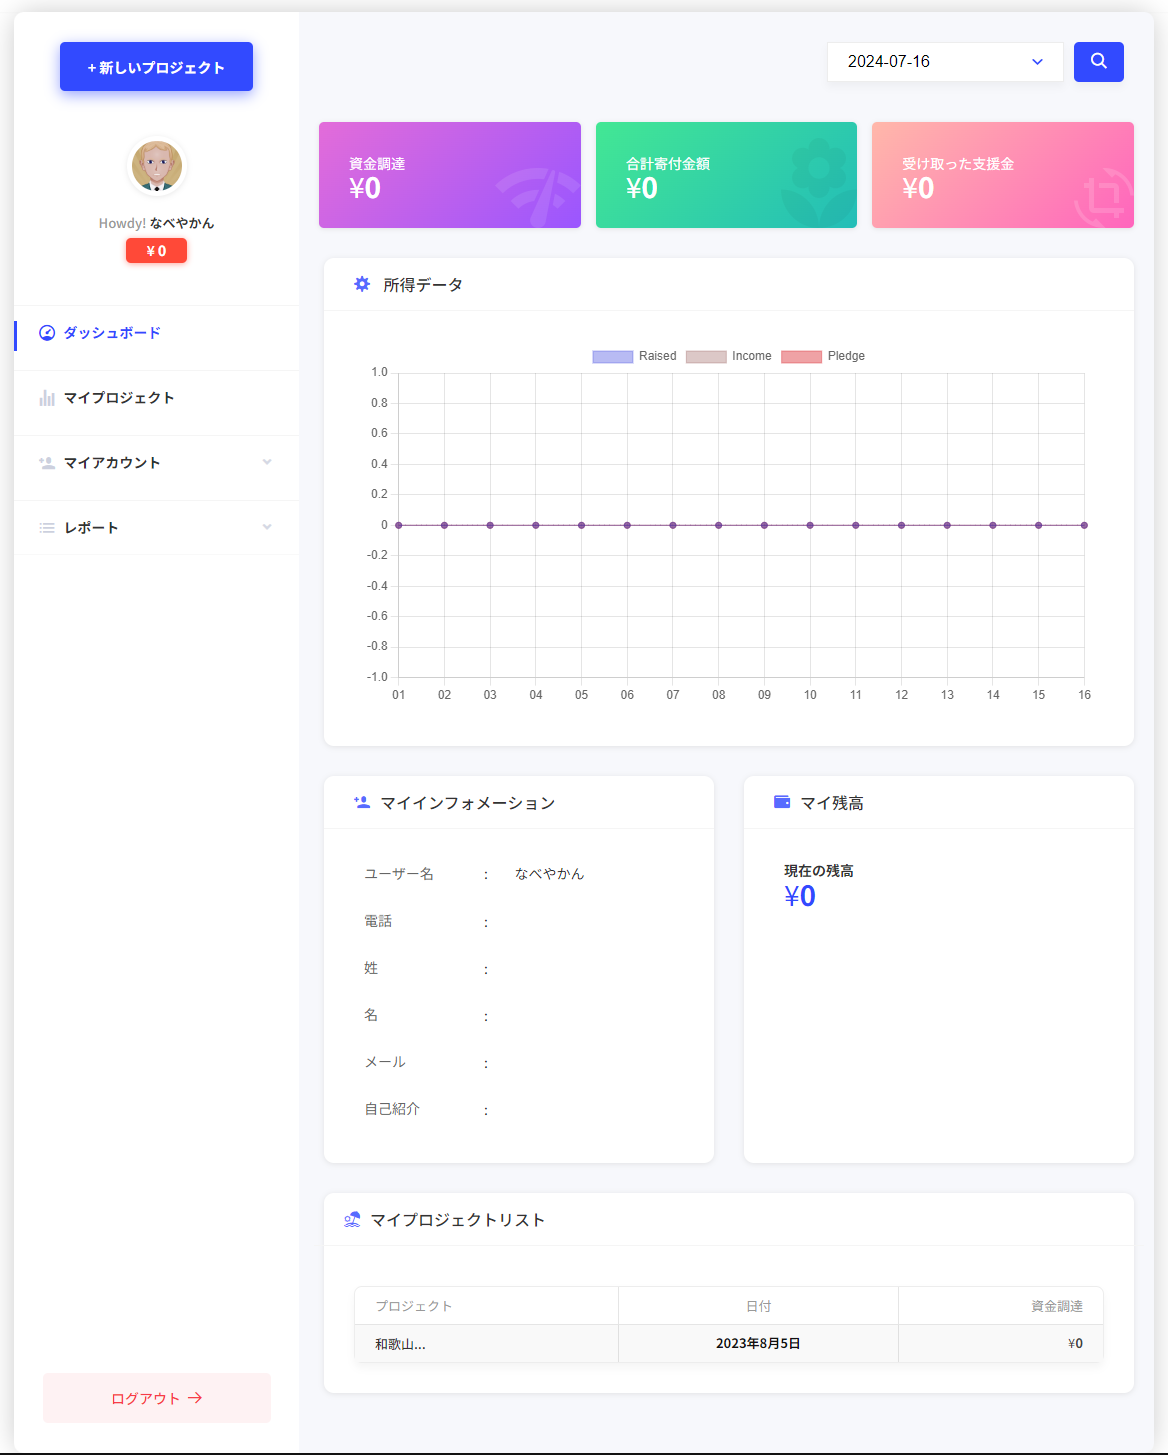The width and height of the screenshot is (1168, 1455).
Task: Click the person icon beside マイインフォメーション
Action: tap(362, 802)
